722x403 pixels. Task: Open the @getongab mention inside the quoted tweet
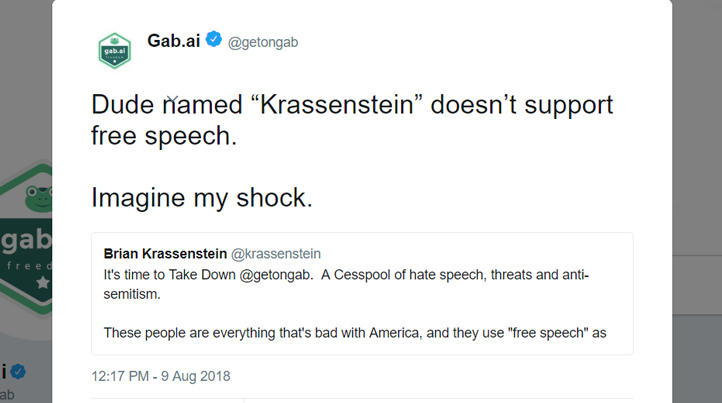275,275
